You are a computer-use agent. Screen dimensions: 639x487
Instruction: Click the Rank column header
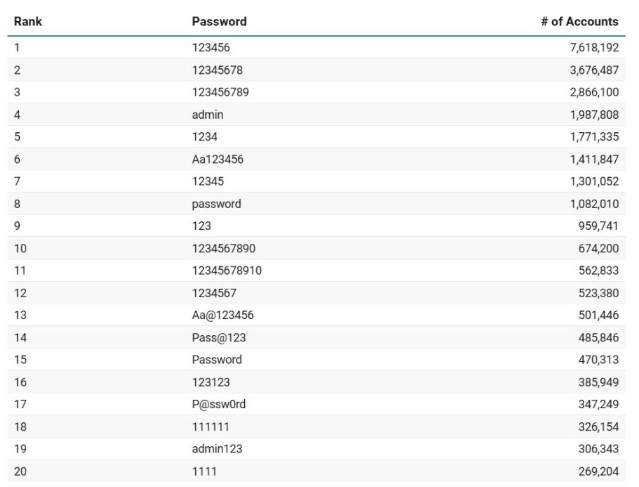pyautogui.click(x=28, y=21)
